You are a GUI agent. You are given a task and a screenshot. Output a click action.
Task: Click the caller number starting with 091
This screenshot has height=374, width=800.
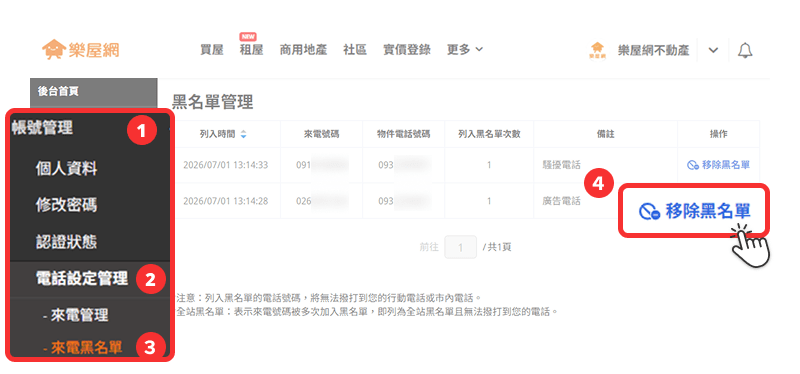pyautogui.click(x=322, y=165)
